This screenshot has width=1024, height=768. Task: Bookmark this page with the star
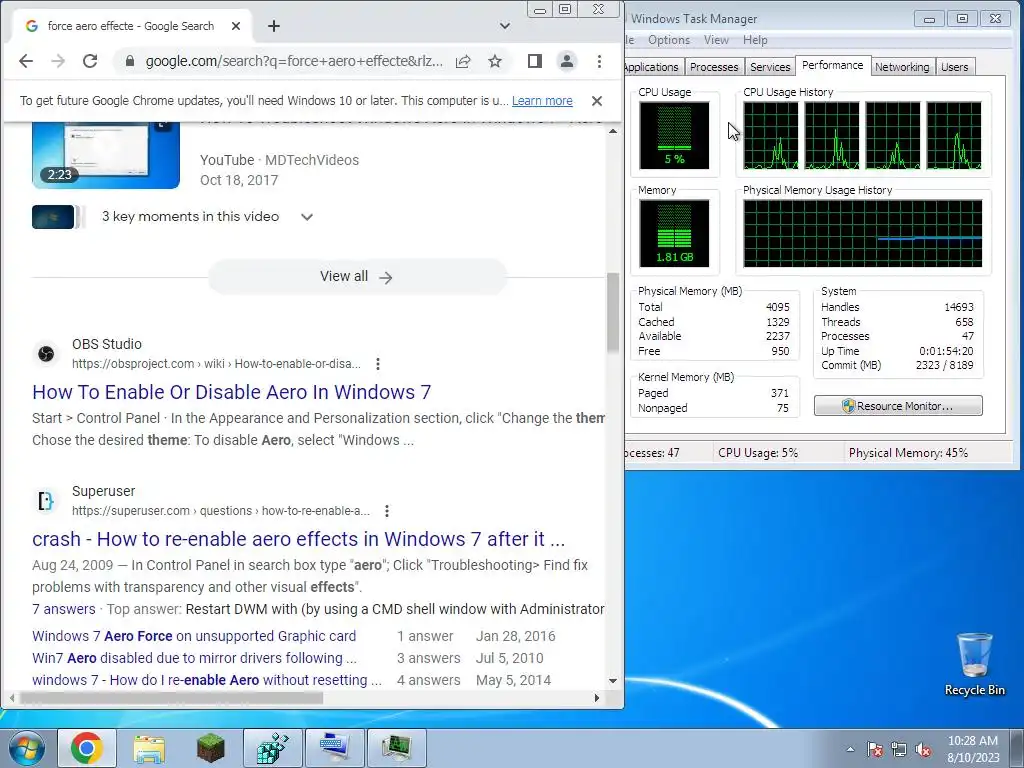coord(495,61)
